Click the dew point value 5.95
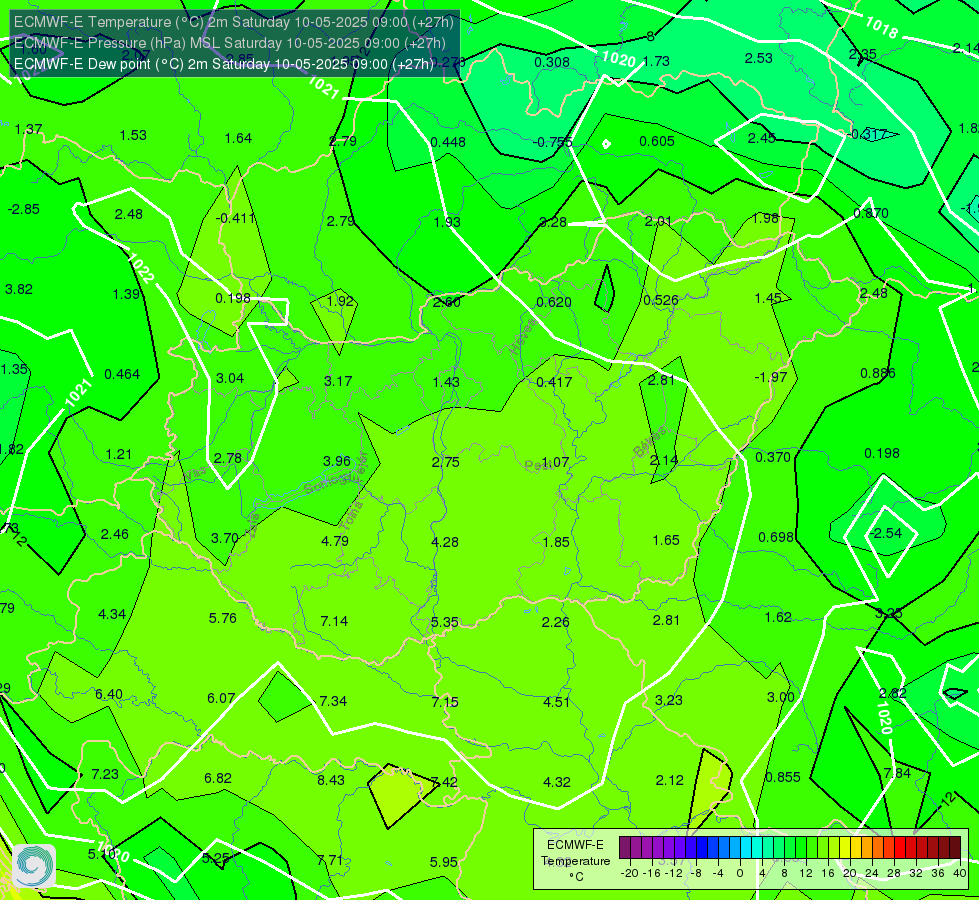This screenshot has width=979, height=900. click(444, 863)
